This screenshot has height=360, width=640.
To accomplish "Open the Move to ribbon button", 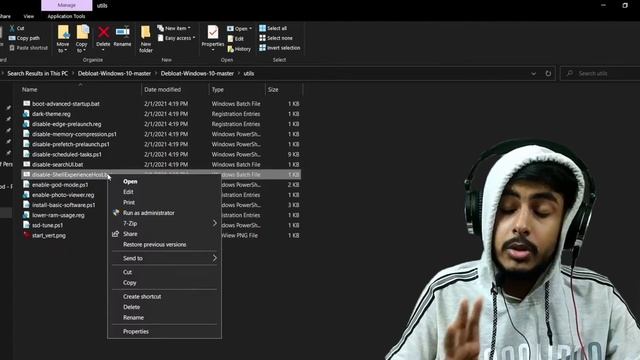I will (63, 38).
